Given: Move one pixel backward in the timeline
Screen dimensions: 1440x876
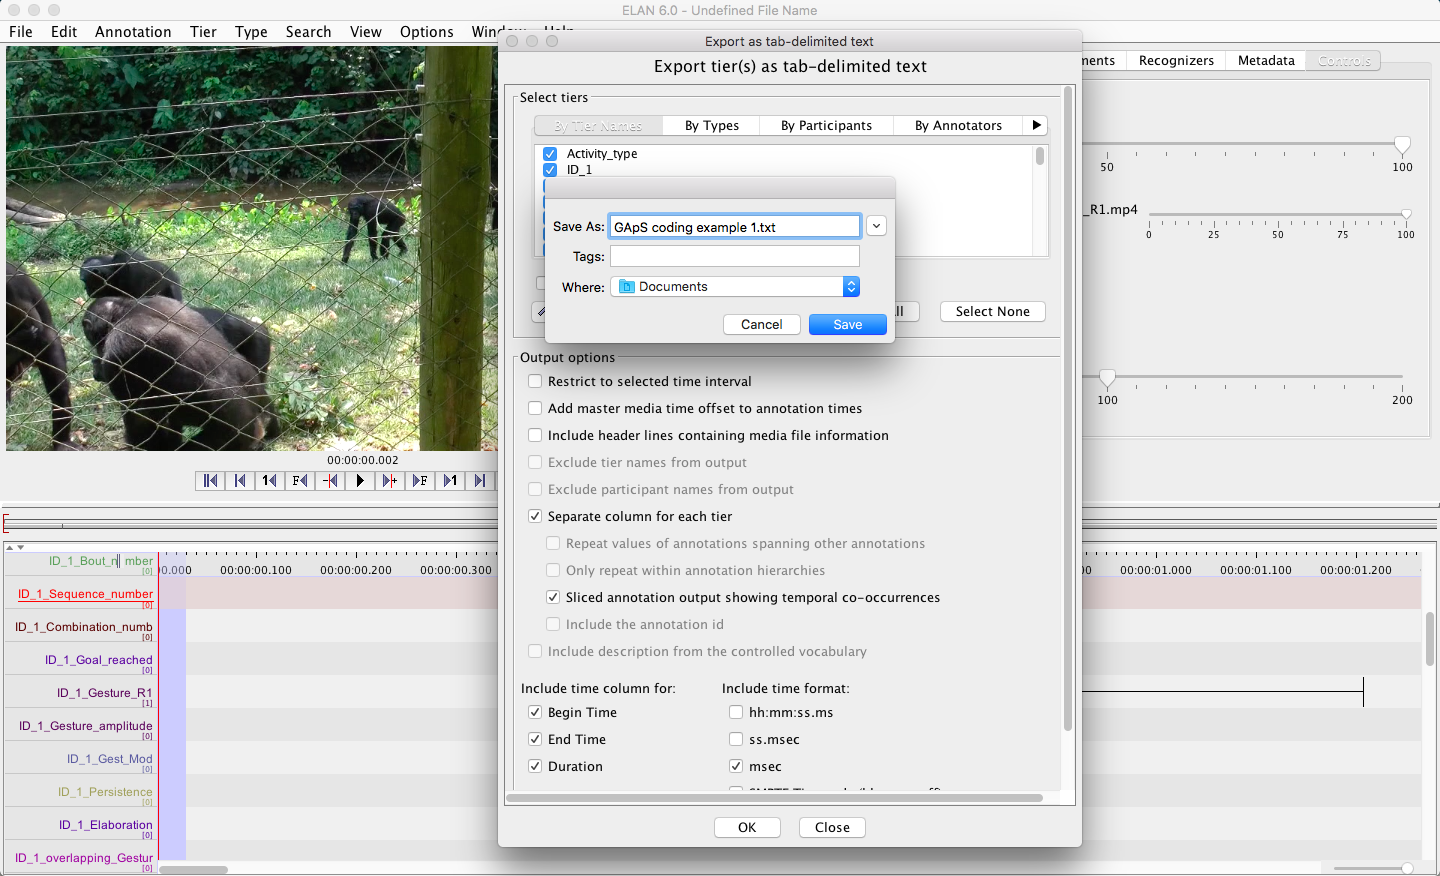Looking at the screenshot, I should [x=330, y=481].
